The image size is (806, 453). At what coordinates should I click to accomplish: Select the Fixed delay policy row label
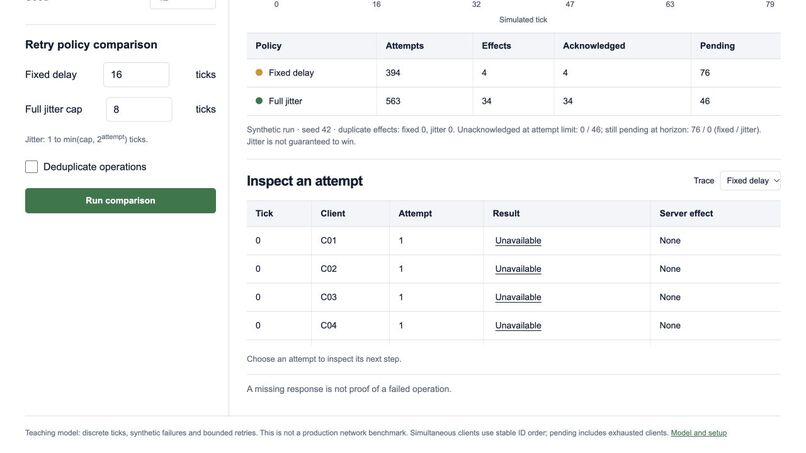point(291,73)
